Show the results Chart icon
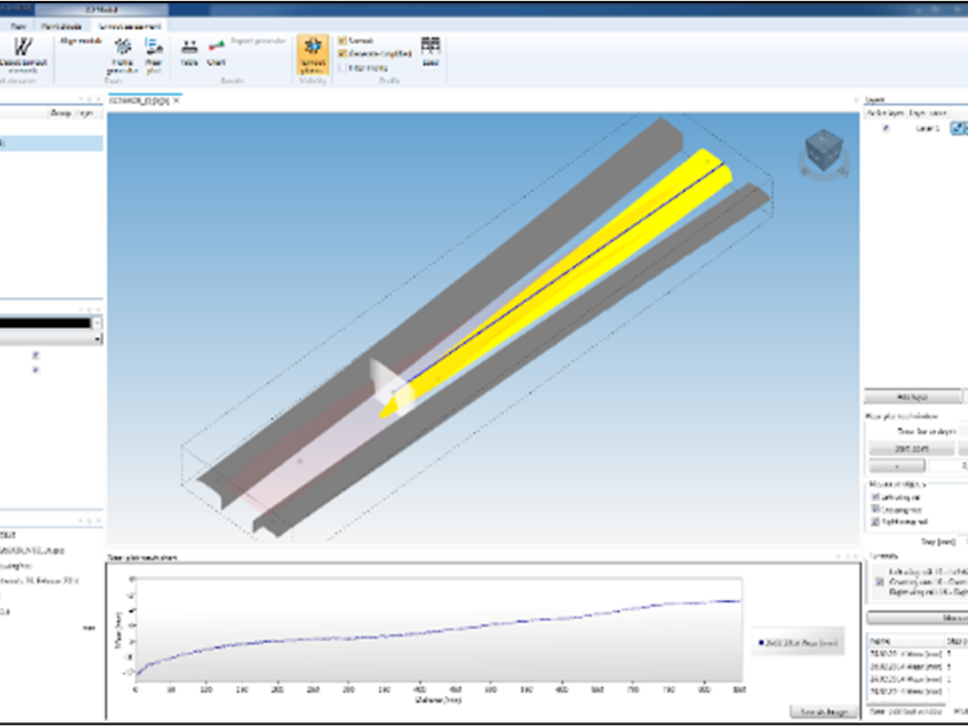The width and height of the screenshot is (968, 726). [x=216, y=46]
